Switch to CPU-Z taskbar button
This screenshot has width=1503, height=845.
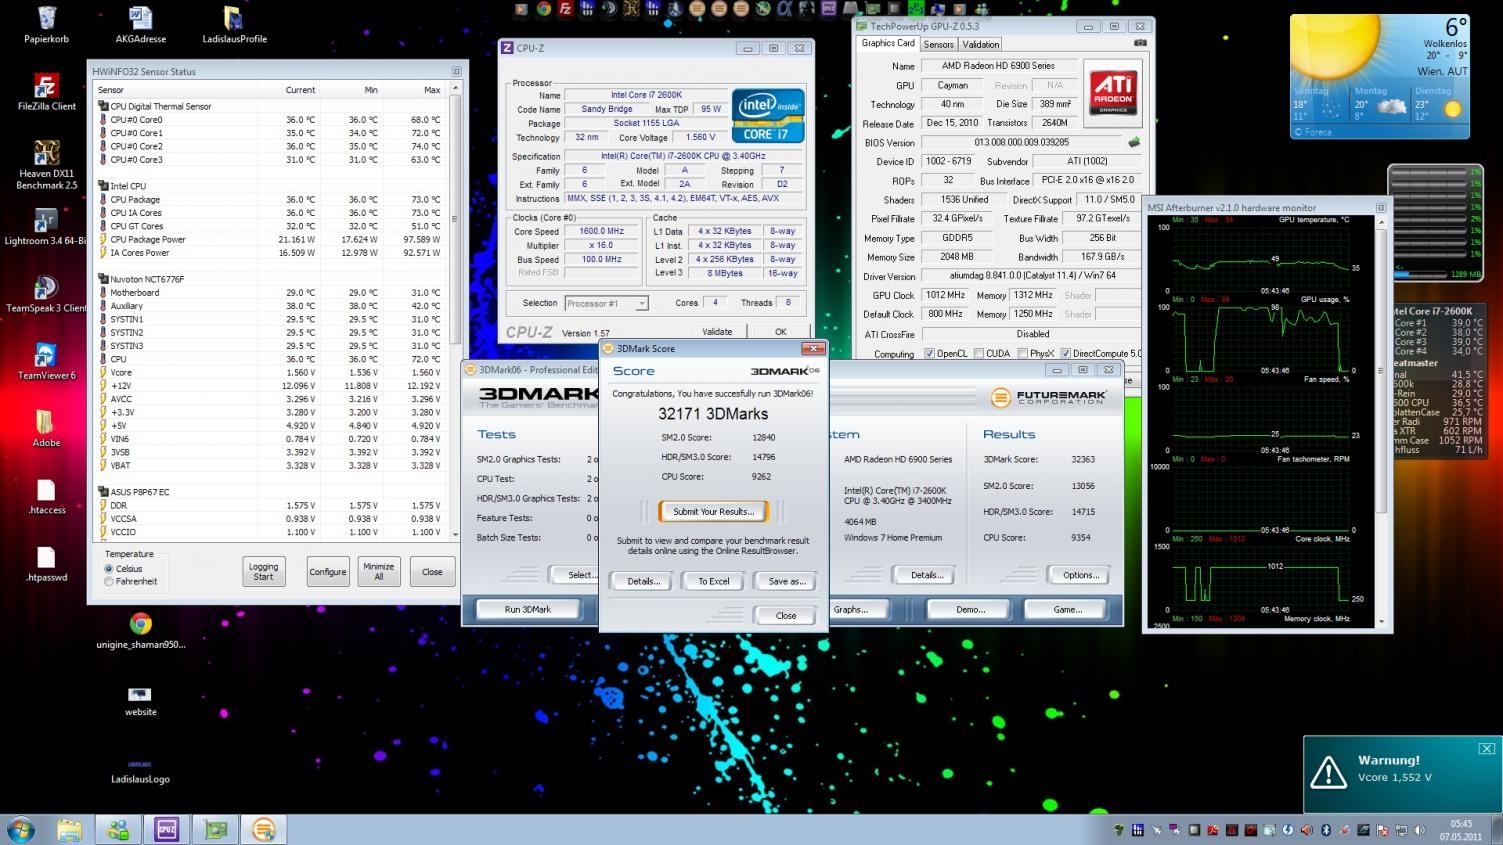pos(166,829)
